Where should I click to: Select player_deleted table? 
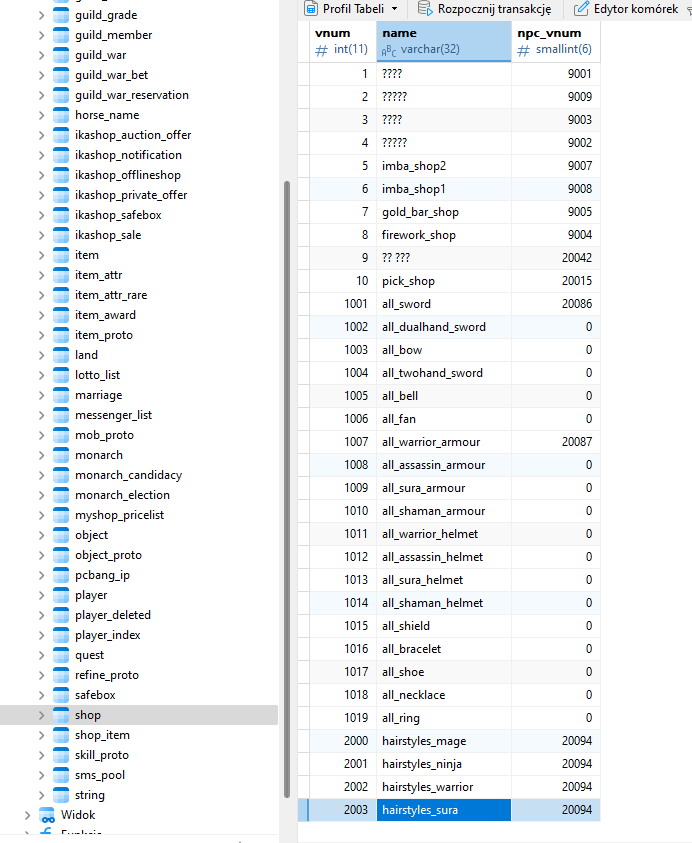[x=112, y=616]
